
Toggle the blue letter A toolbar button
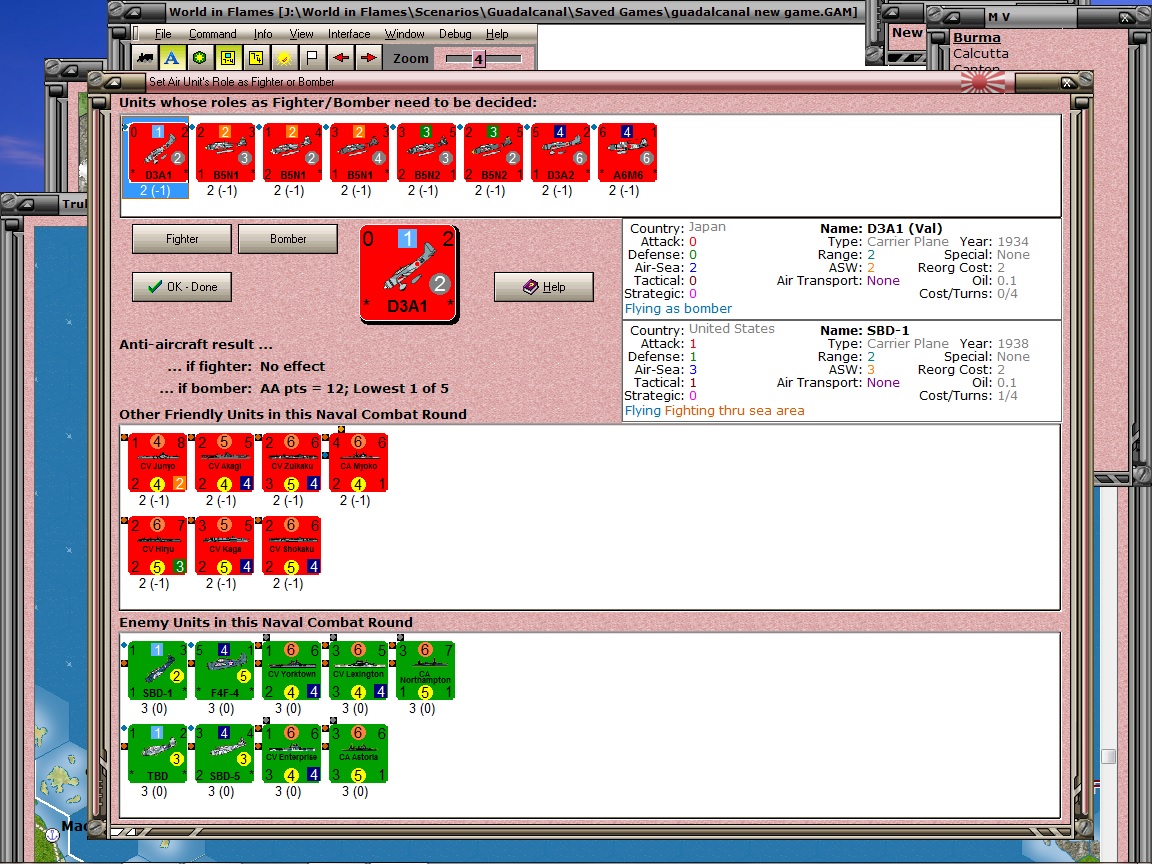tap(171, 57)
